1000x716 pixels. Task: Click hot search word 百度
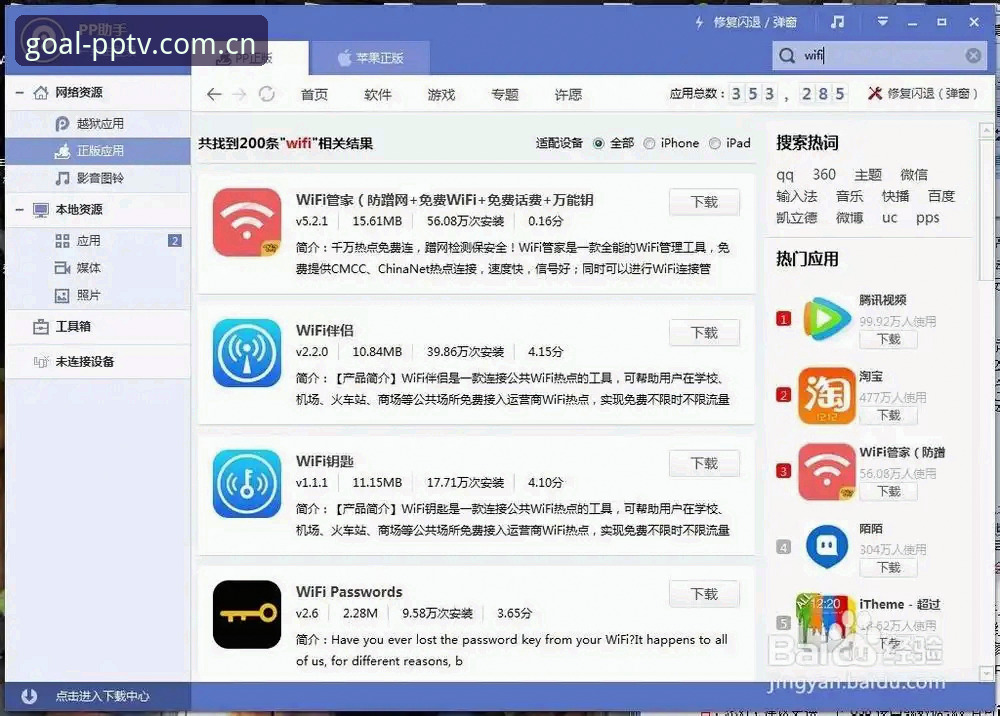point(941,196)
